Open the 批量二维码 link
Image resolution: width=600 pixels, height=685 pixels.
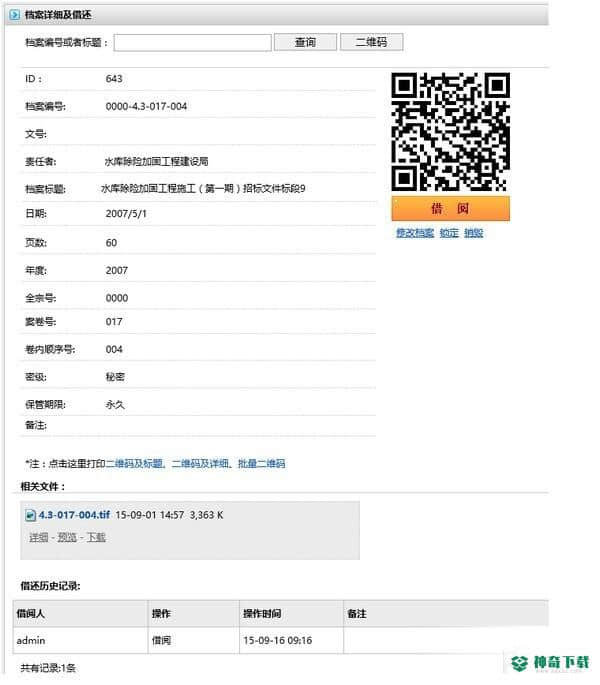(261, 464)
